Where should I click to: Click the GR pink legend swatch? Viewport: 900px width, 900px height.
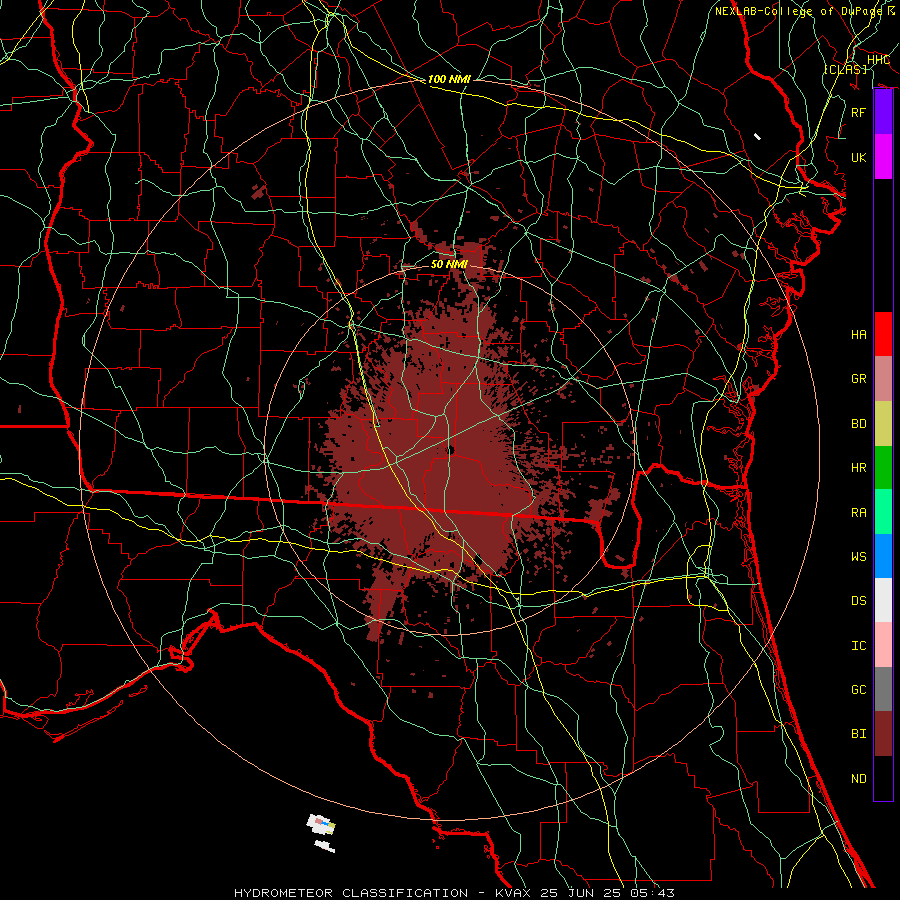click(x=883, y=378)
